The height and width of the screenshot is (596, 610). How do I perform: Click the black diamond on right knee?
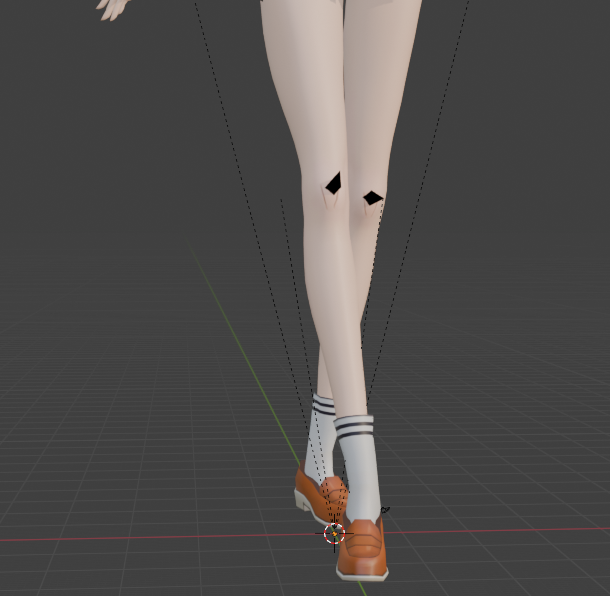click(373, 198)
